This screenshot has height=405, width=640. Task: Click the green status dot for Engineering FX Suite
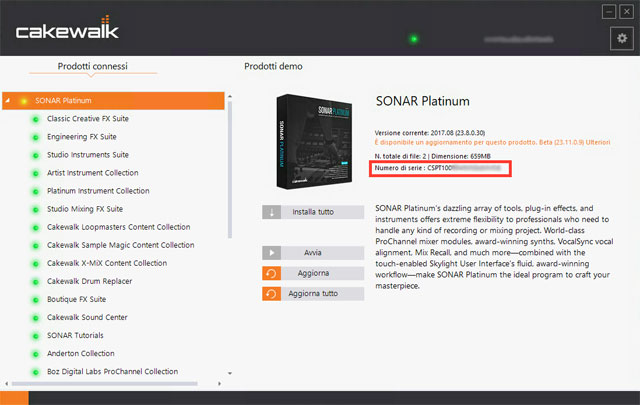(36, 137)
